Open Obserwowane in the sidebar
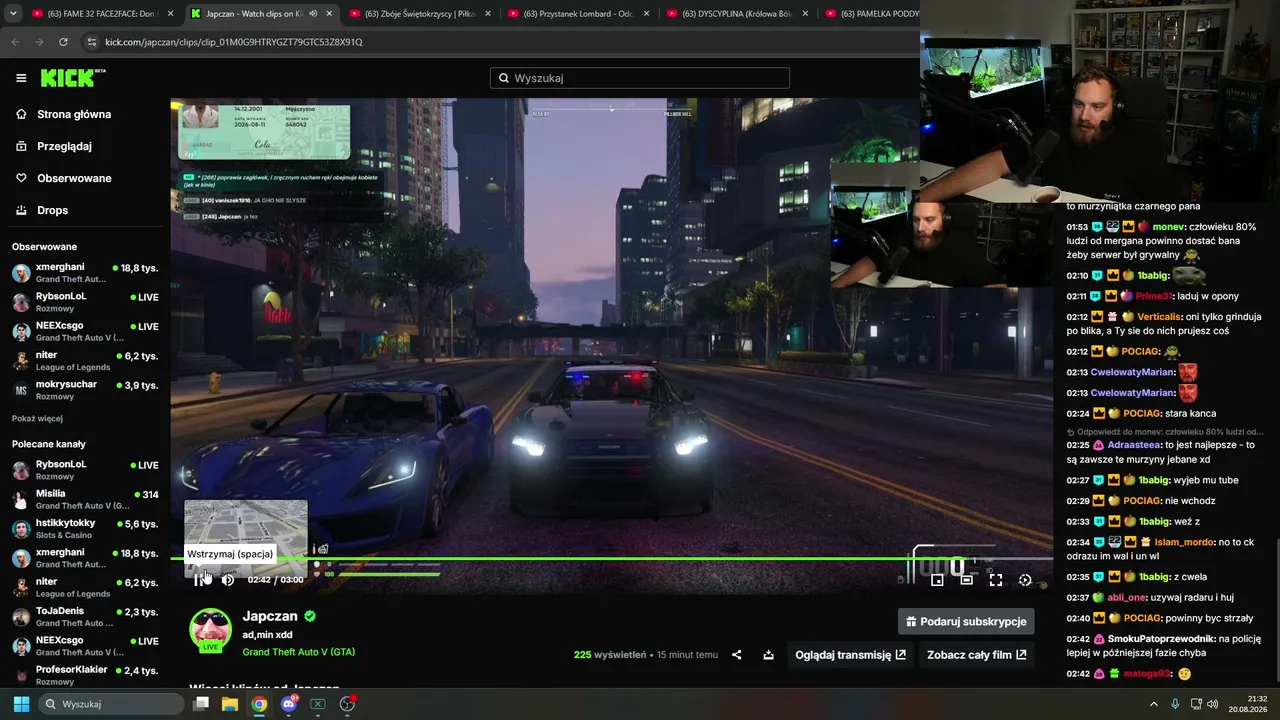The image size is (1280, 720). [x=74, y=178]
